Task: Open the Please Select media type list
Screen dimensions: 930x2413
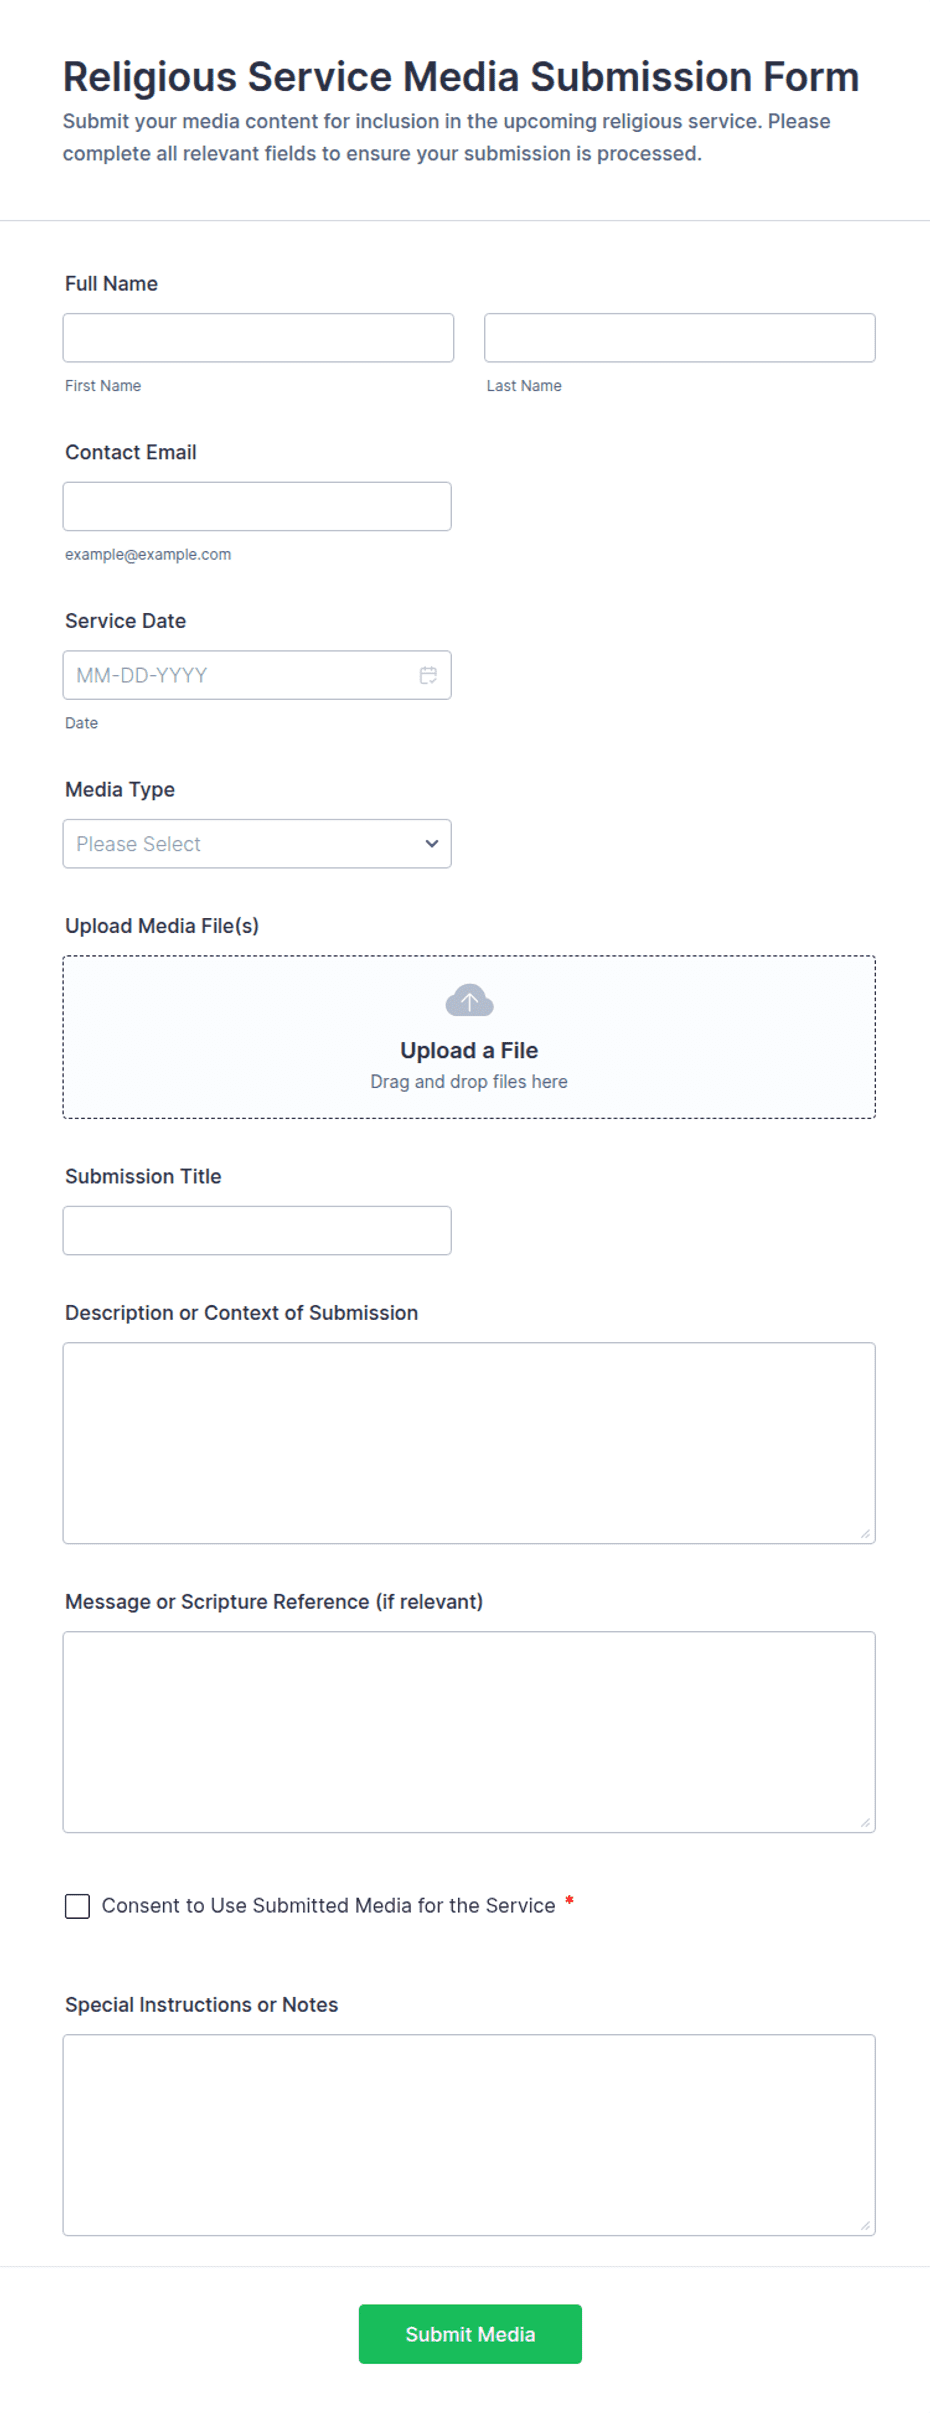Action: (x=257, y=844)
